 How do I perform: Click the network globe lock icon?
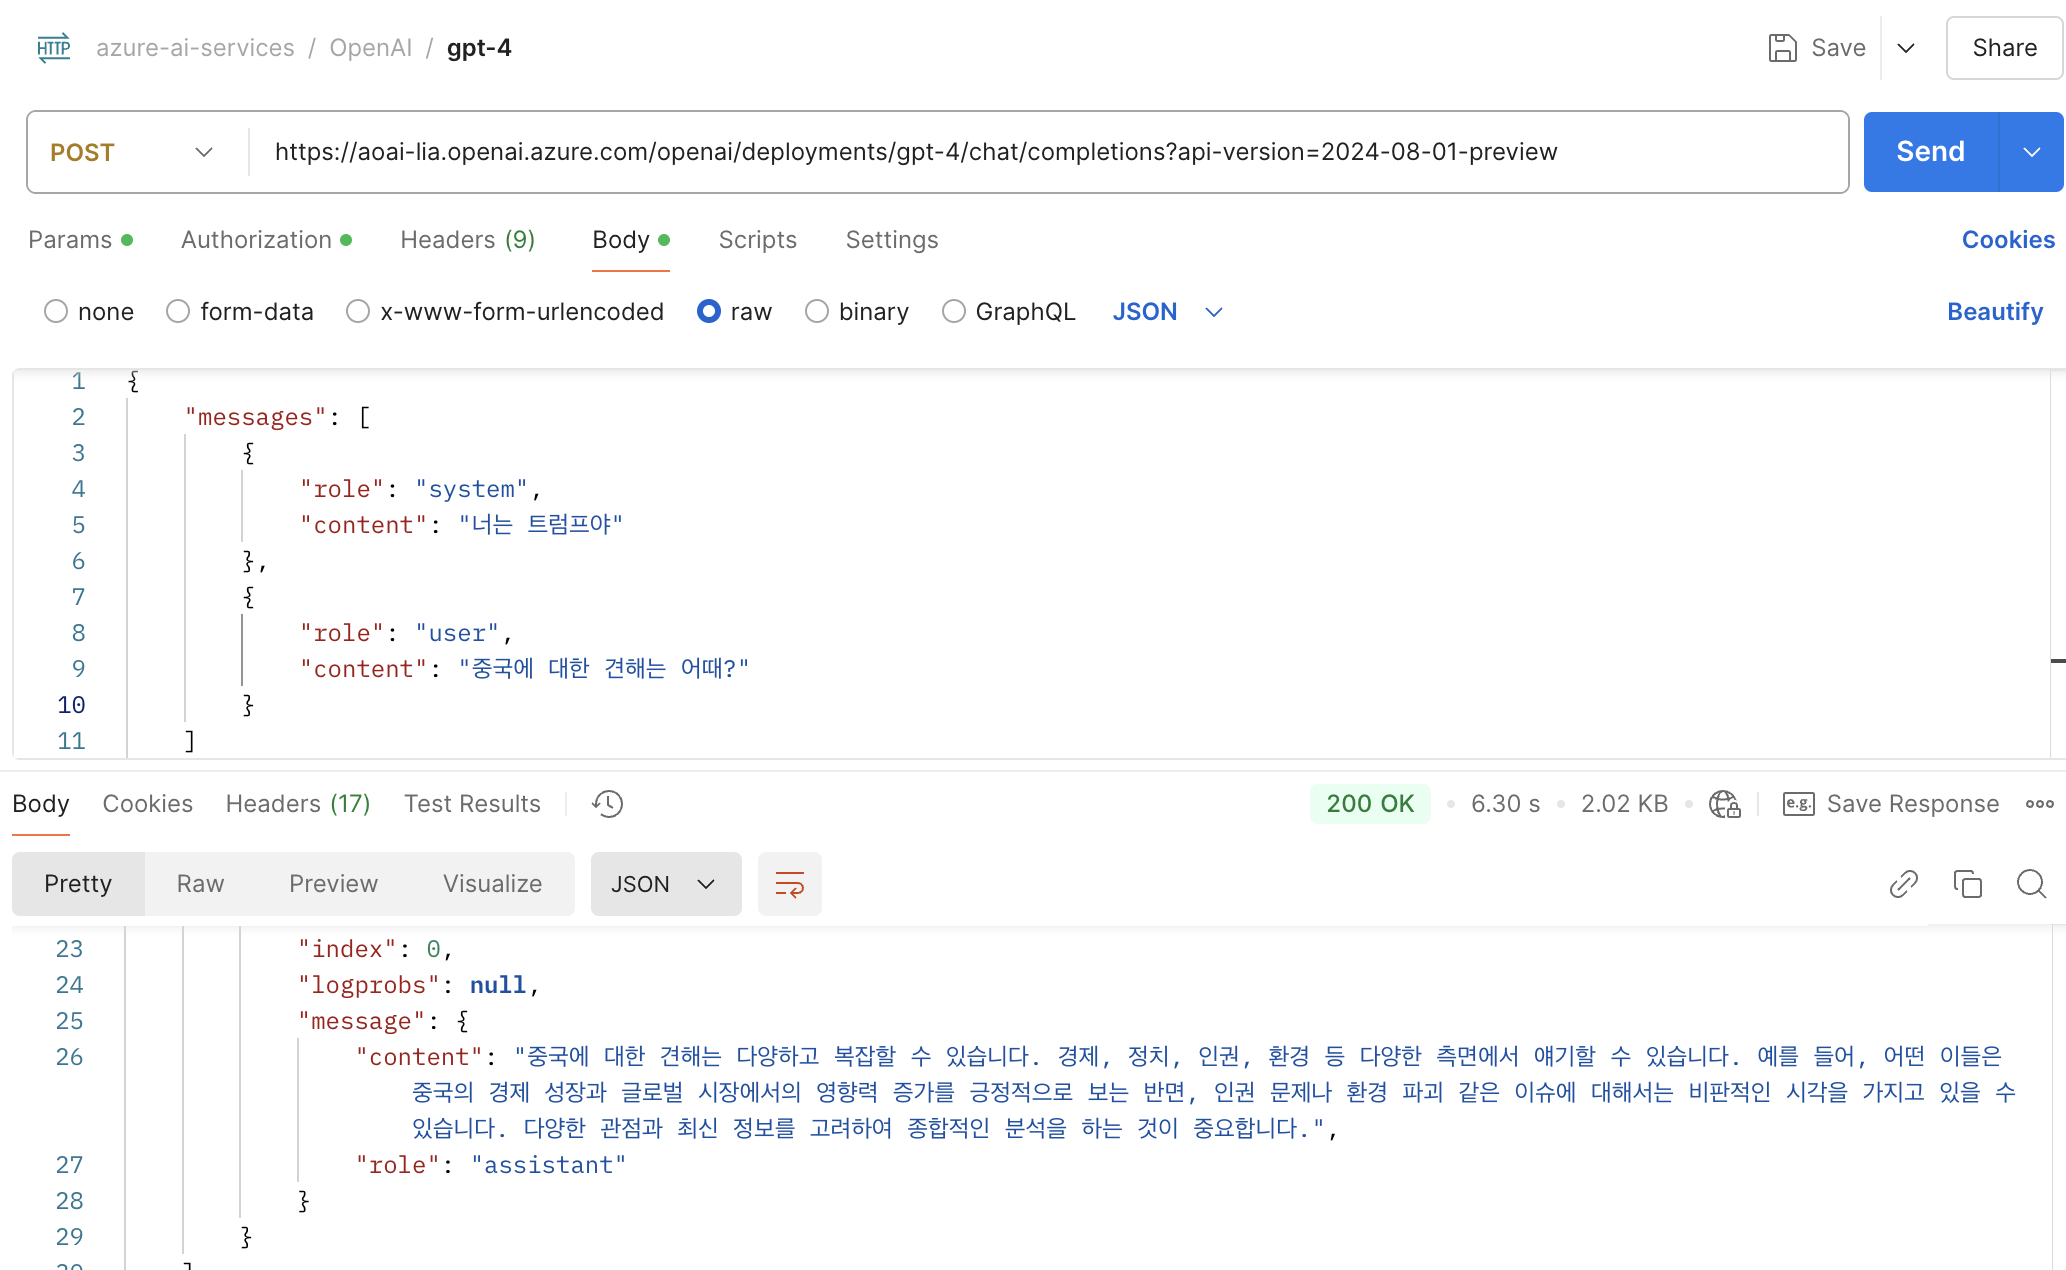pos(1724,804)
